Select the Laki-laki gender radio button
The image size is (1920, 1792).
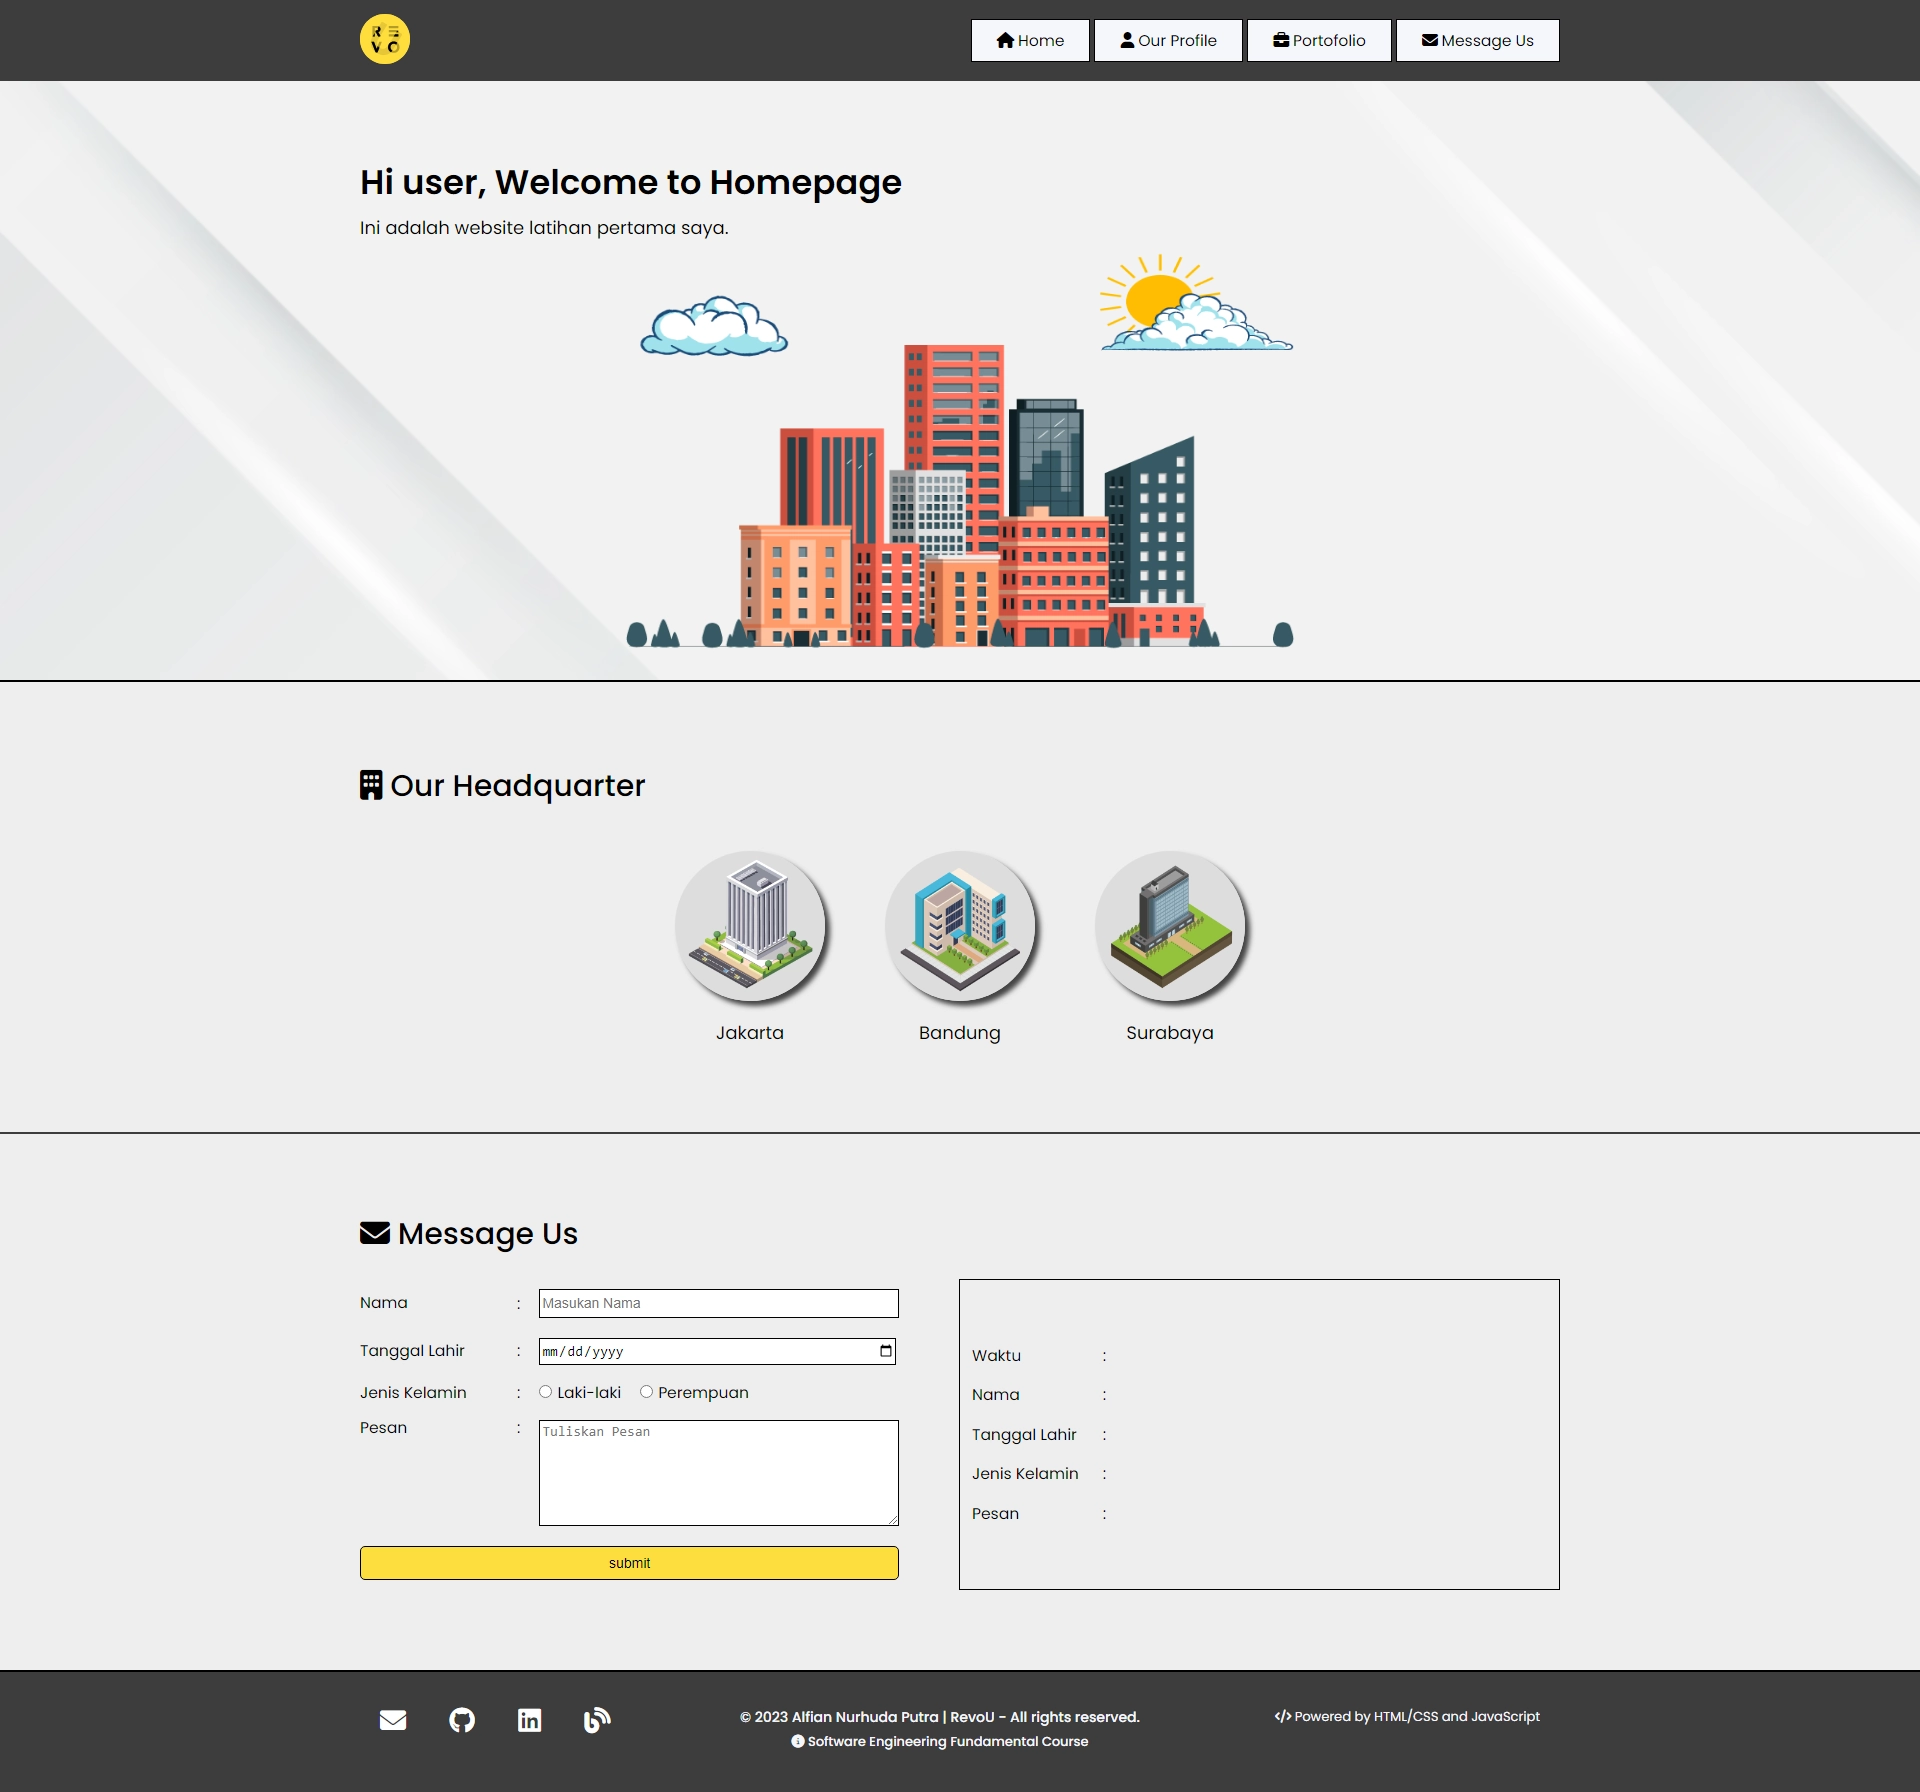[x=545, y=1390]
